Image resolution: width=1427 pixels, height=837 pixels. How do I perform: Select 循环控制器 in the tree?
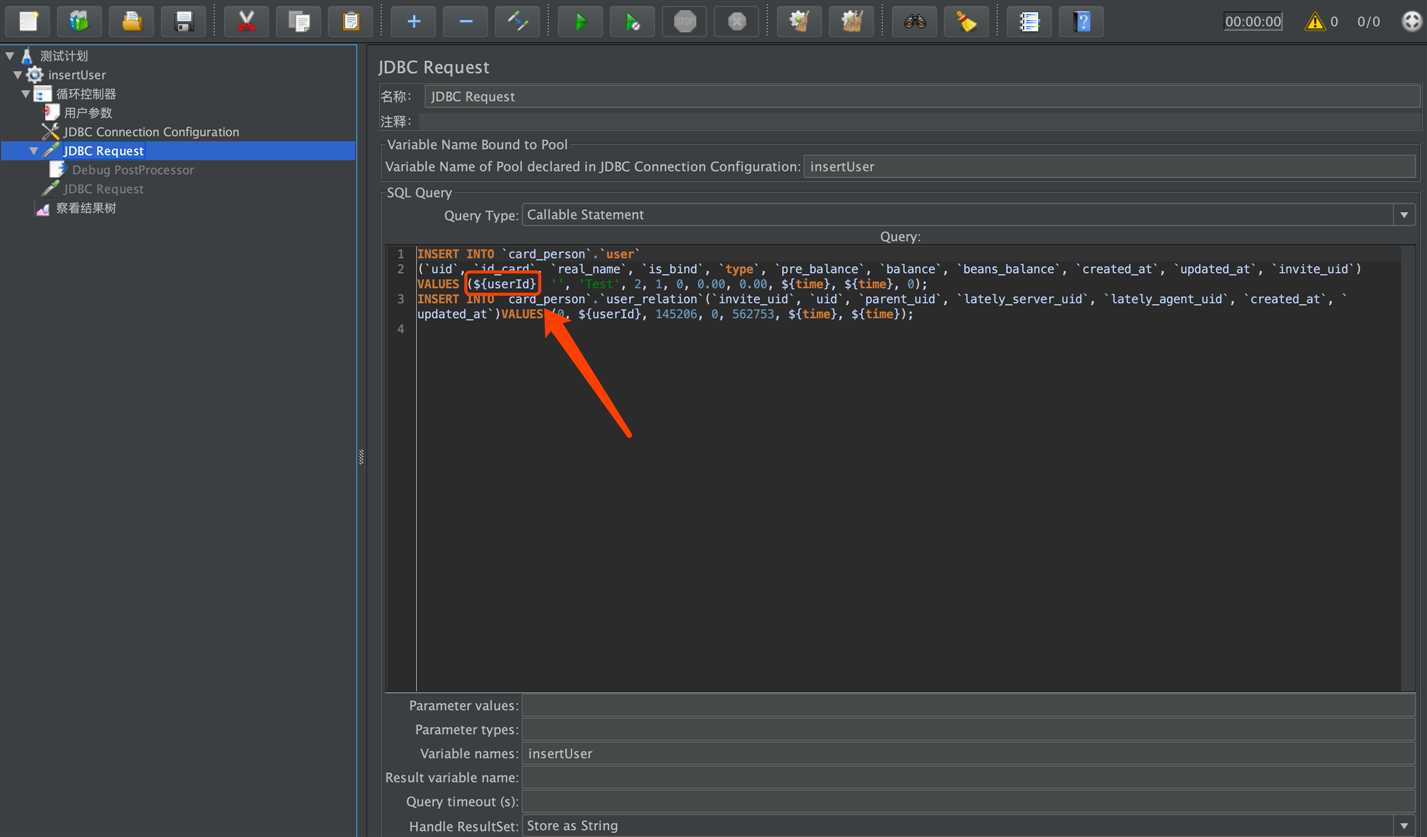click(x=86, y=94)
